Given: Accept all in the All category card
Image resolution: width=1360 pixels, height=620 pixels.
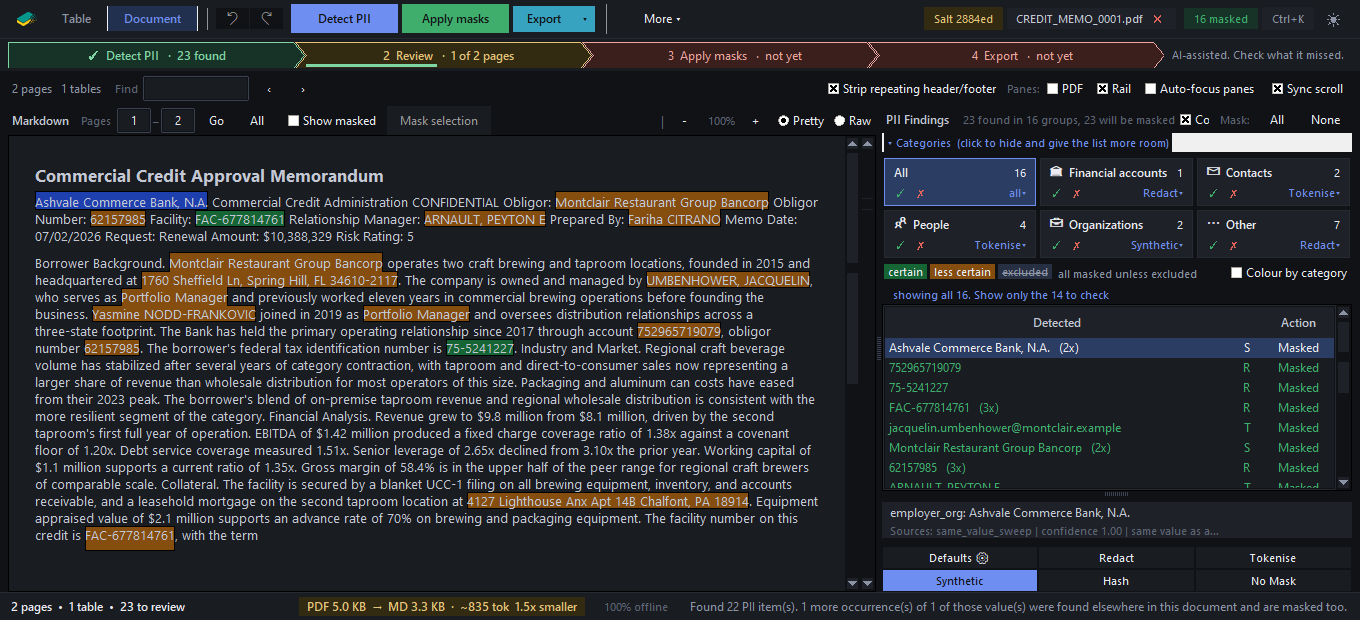Looking at the screenshot, I should click(900, 193).
